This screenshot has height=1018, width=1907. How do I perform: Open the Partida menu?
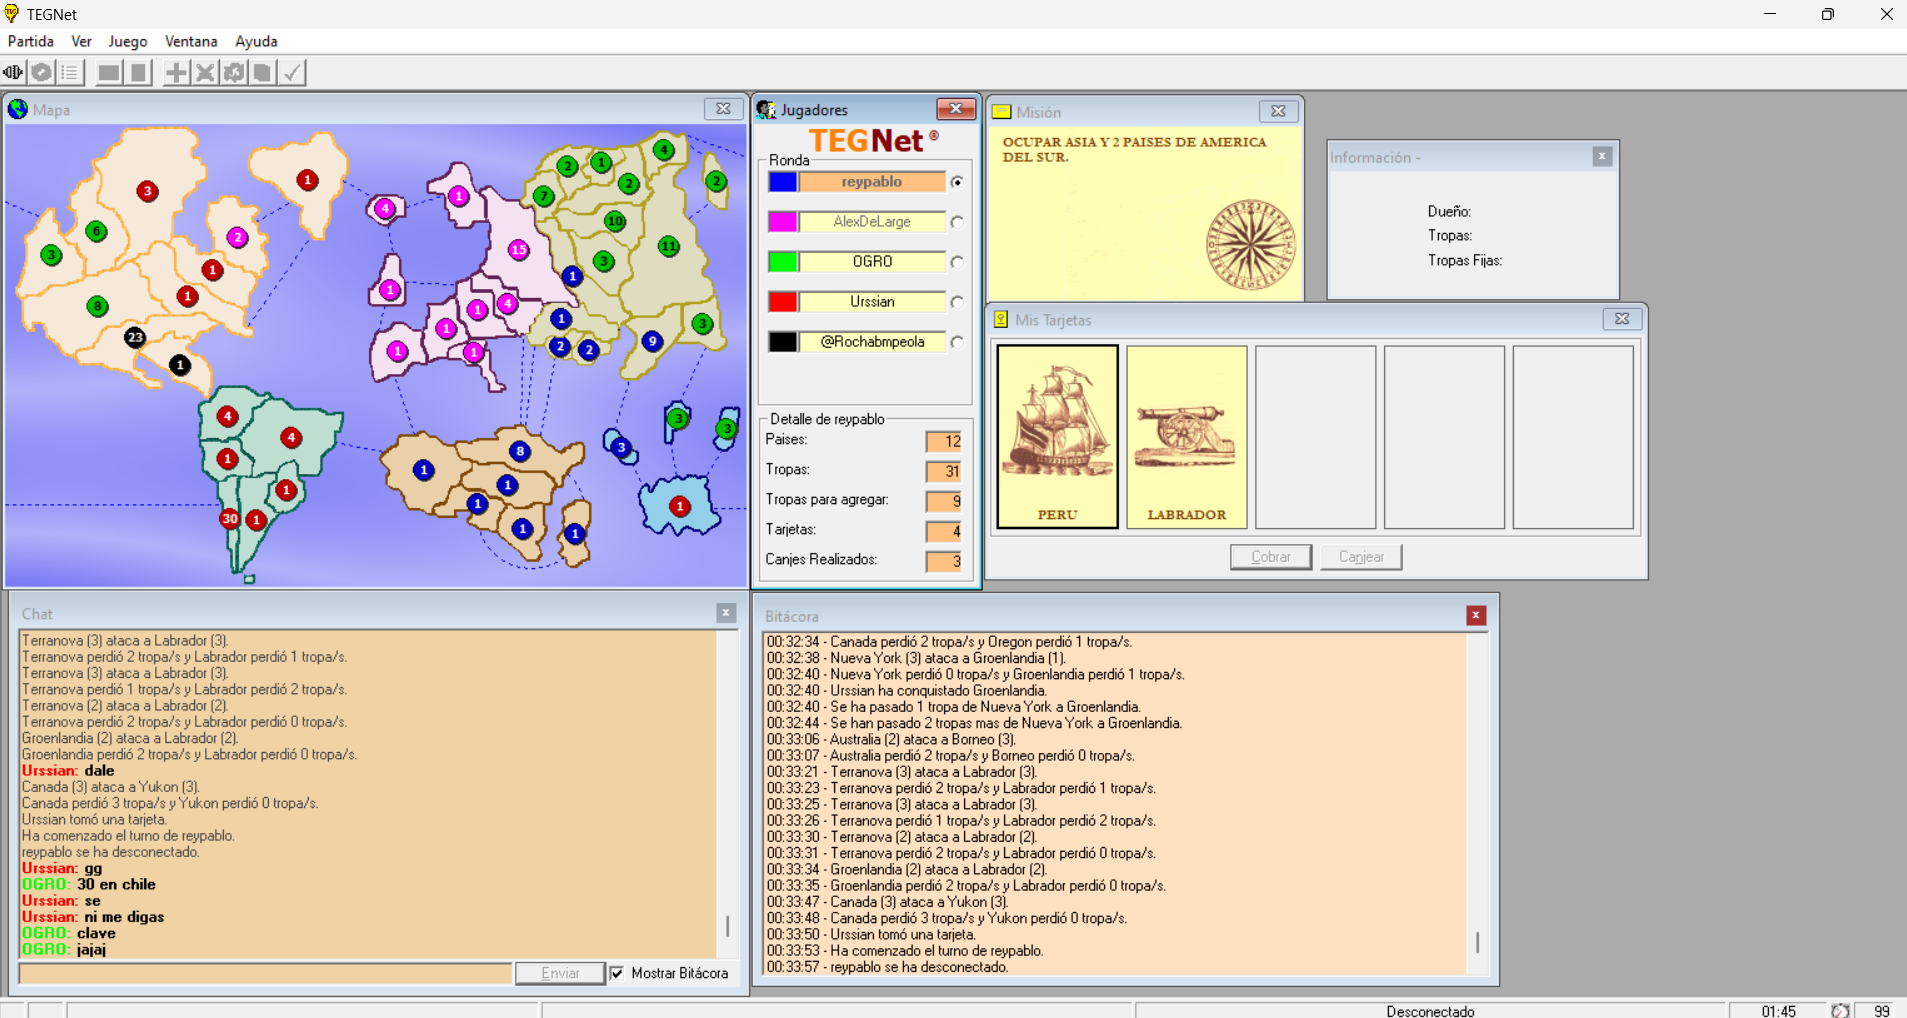coord(31,41)
